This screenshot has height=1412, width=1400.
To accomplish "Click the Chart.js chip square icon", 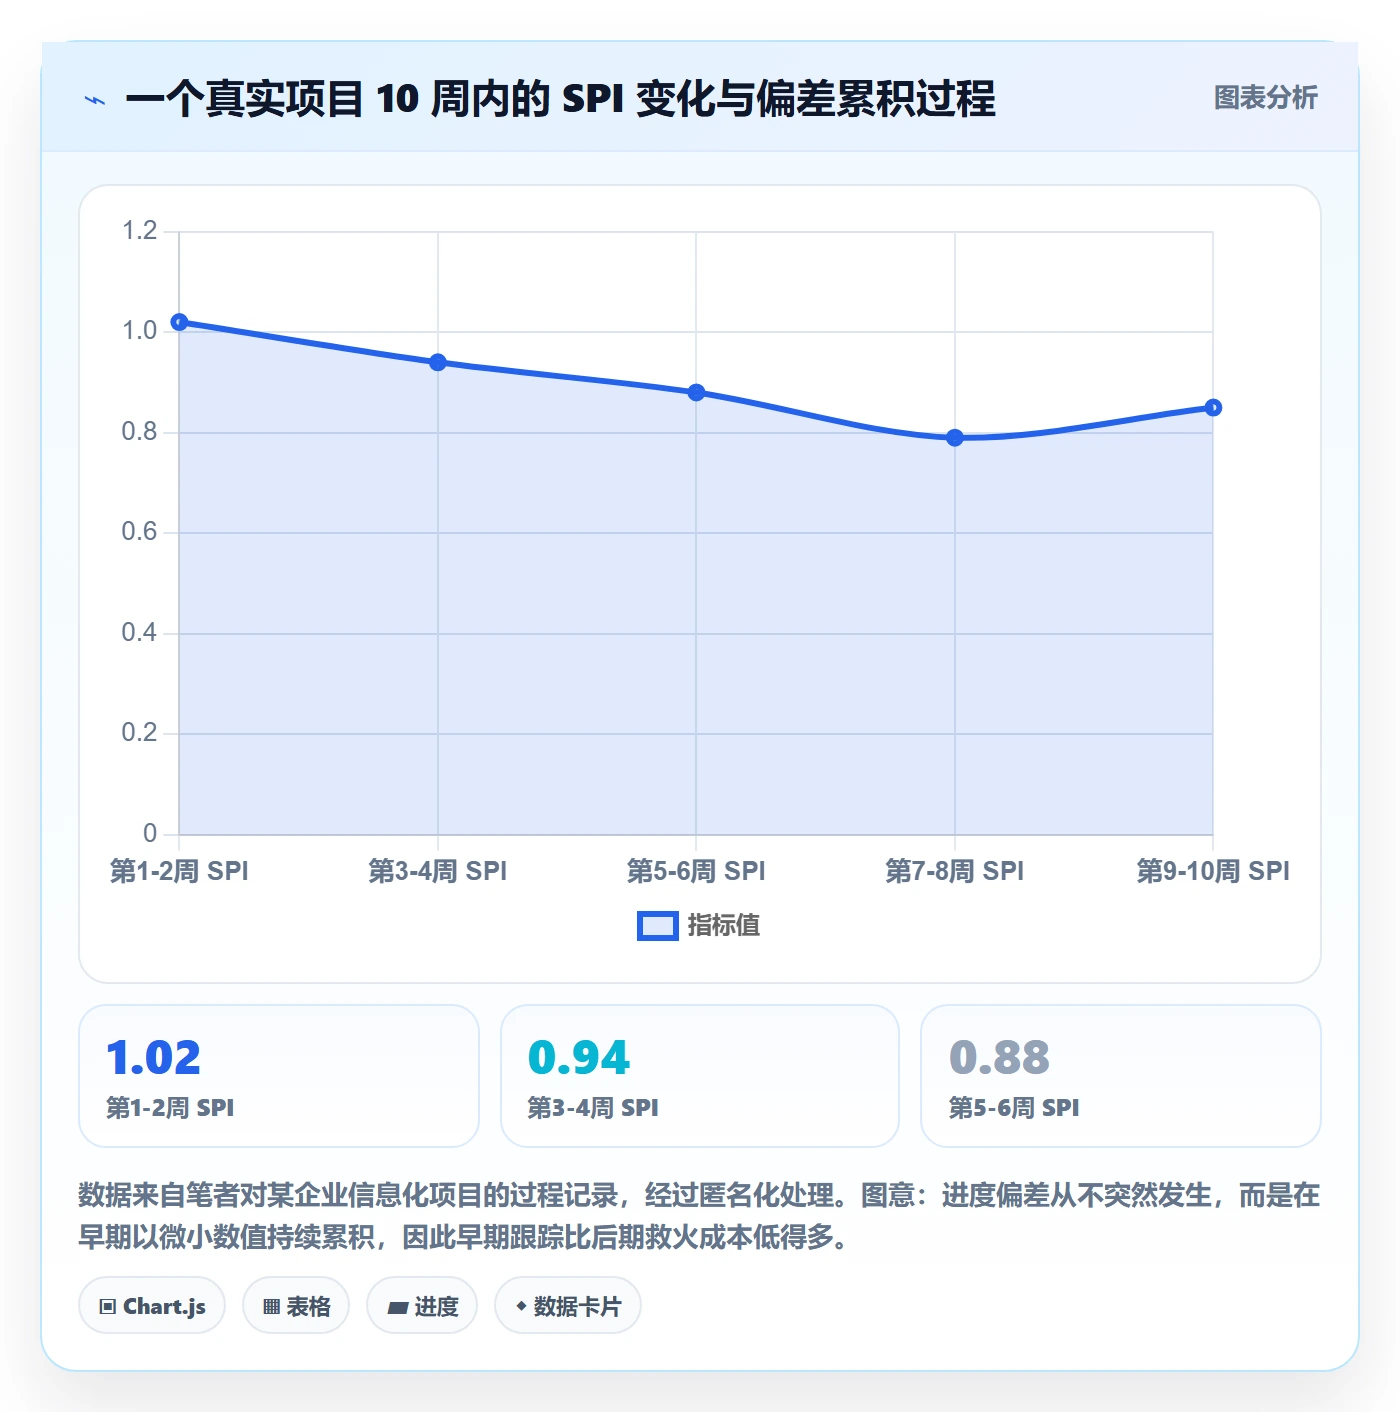I will [108, 1307].
